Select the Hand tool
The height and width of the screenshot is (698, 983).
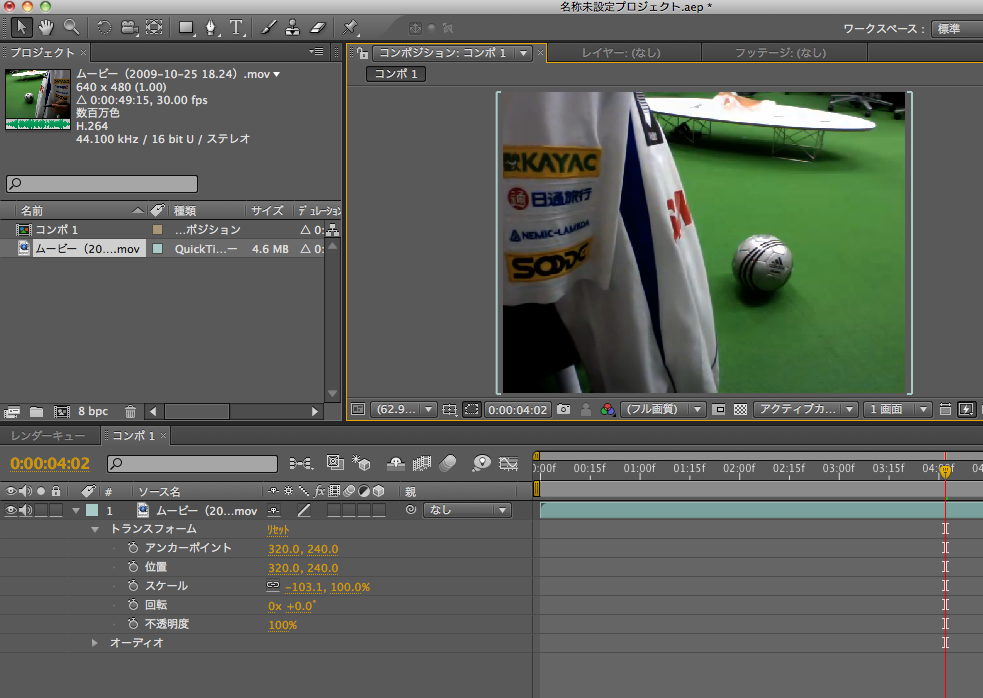point(46,28)
